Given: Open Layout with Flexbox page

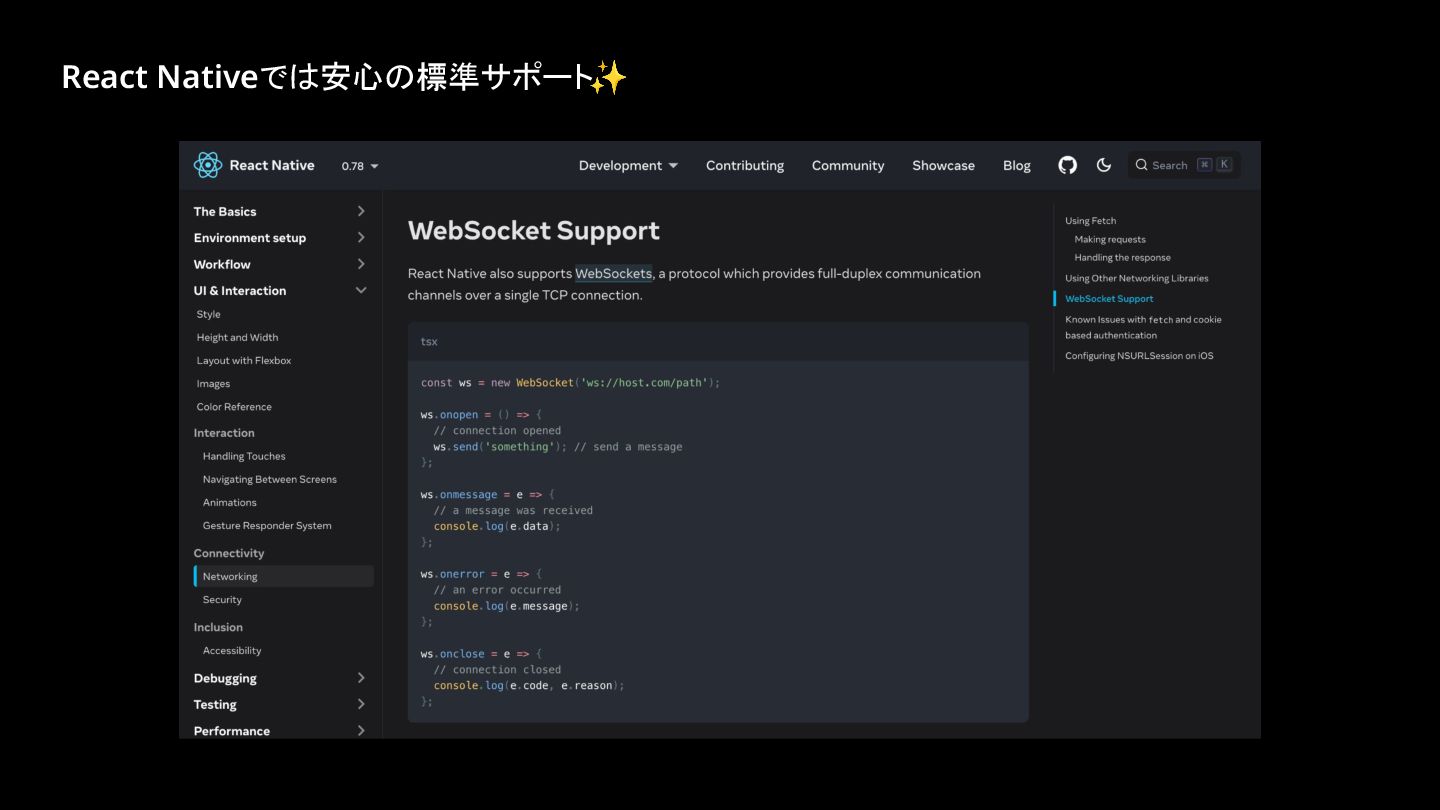Looking at the screenshot, I should click(x=244, y=360).
